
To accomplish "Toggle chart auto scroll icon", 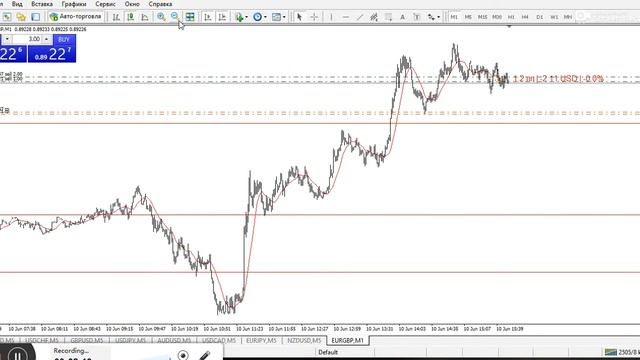I will click(x=208, y=17).
